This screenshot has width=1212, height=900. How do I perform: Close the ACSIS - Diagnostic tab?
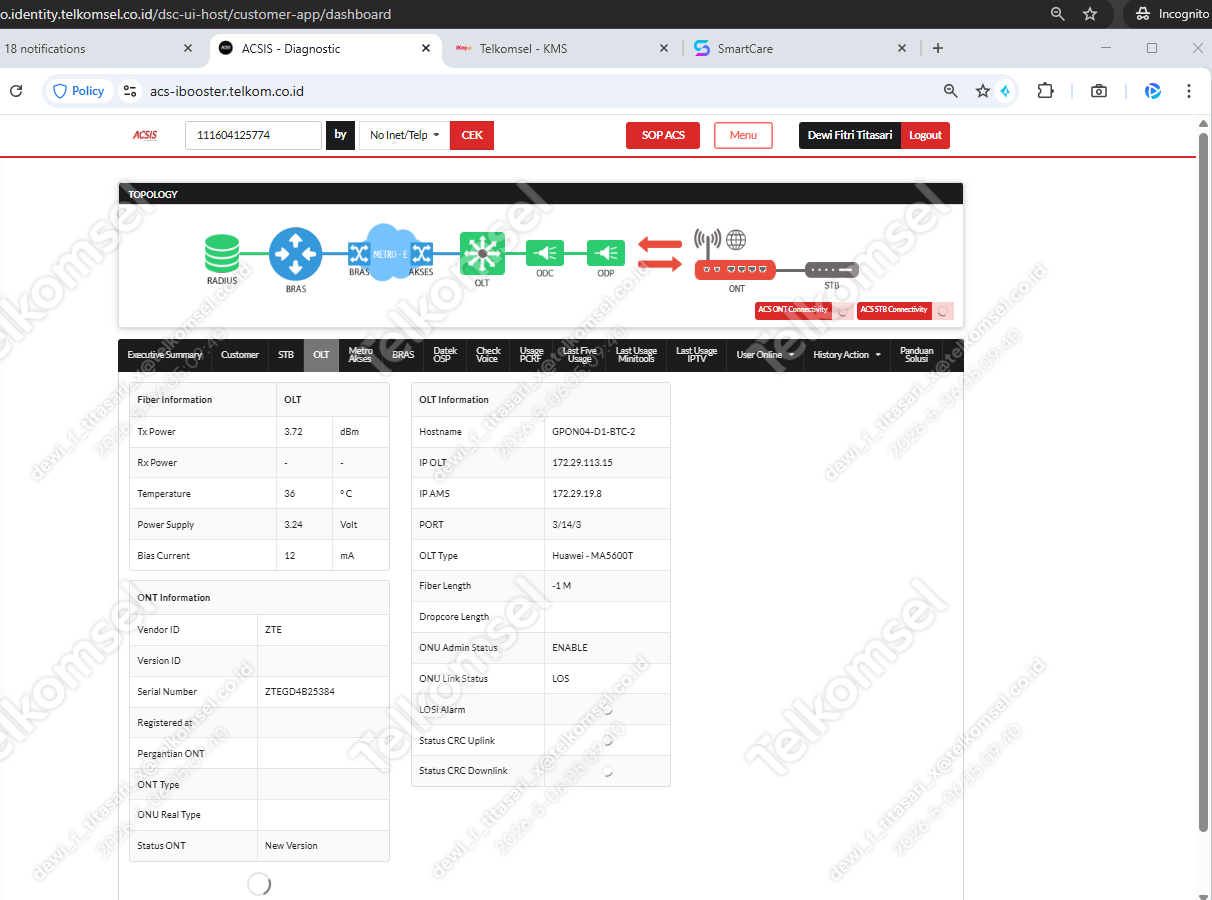click(426, 48)
